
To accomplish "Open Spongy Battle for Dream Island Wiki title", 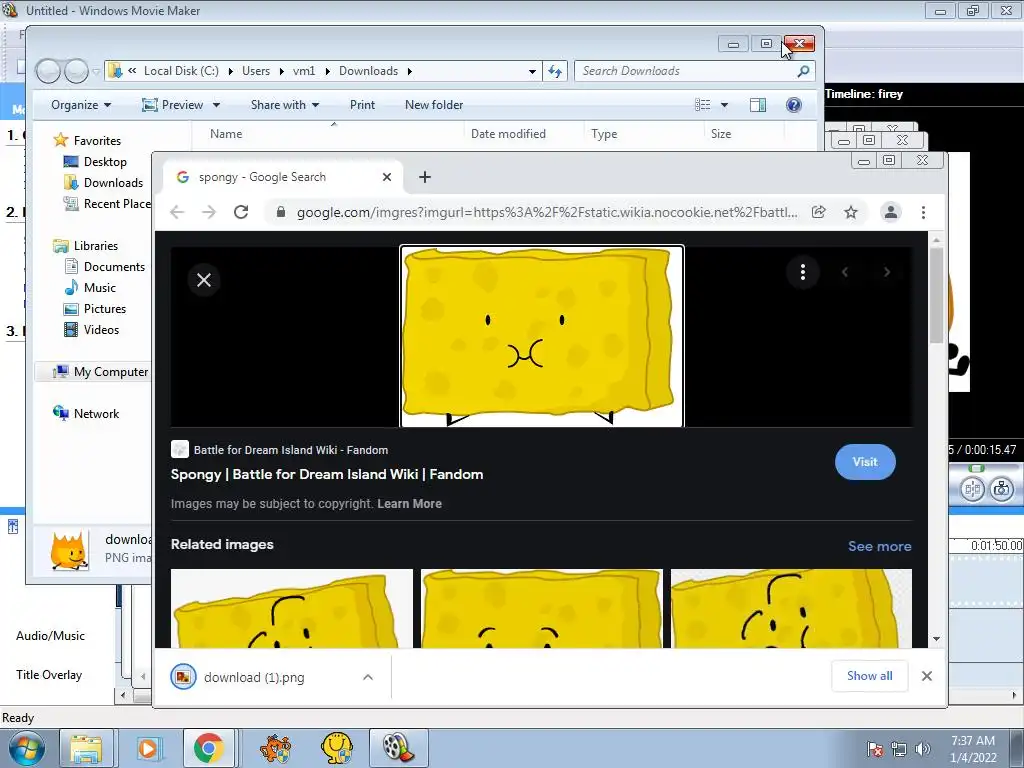I will pyautogui.click(x=327, y=474).
